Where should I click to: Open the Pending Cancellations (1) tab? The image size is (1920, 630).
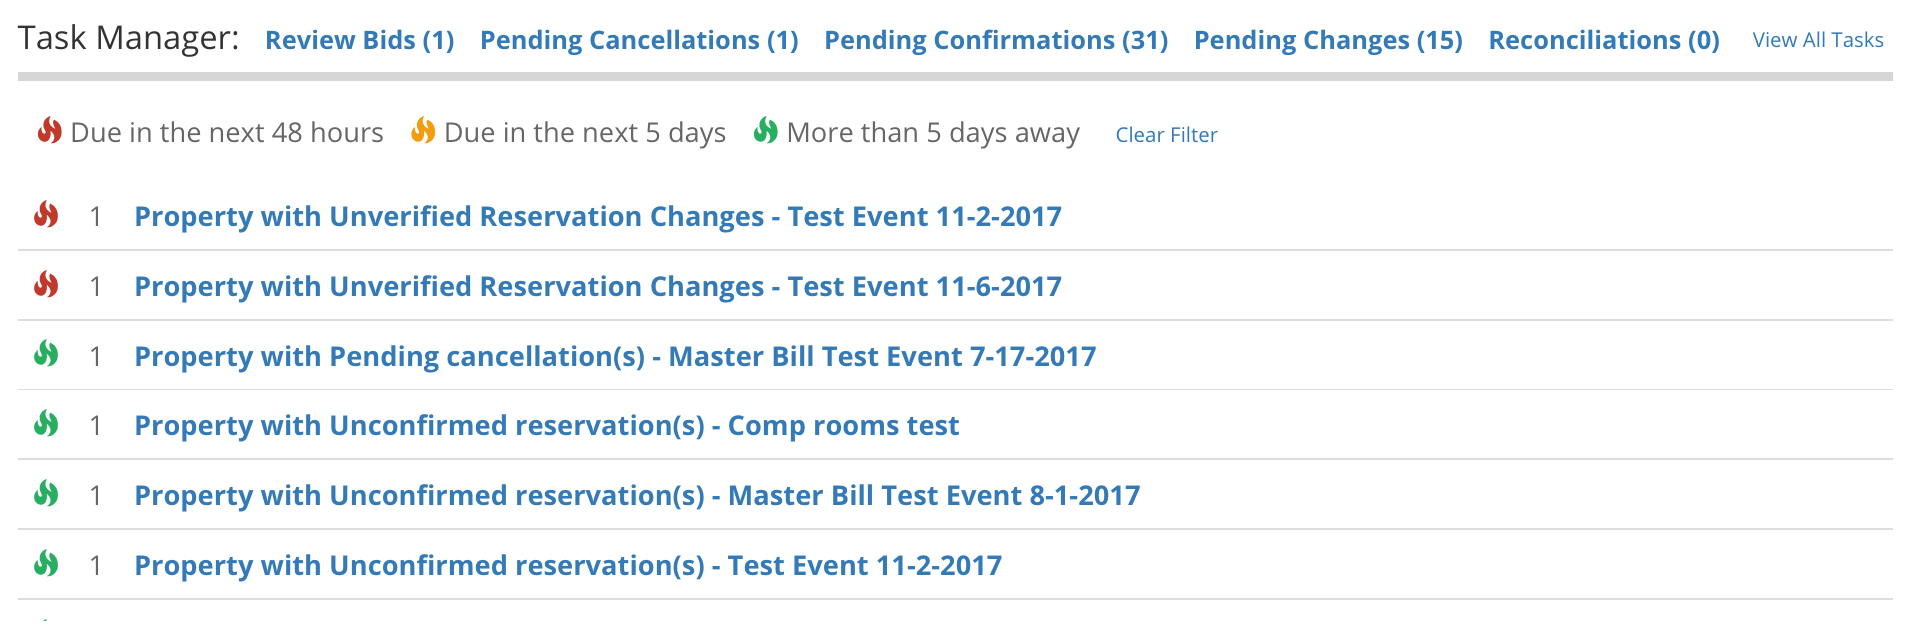pos(639,40)
